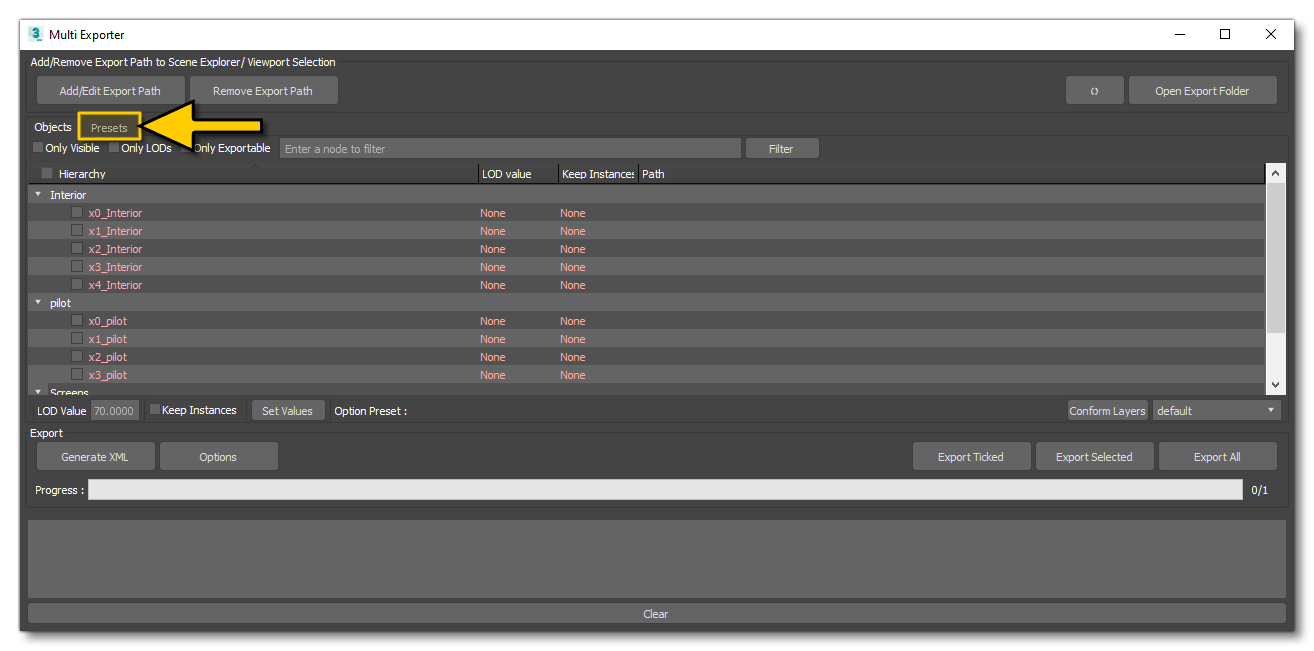Click the 3ds Max app icon in title bar
Viewport: 1314px width, 651px height.
coord(36,34)
